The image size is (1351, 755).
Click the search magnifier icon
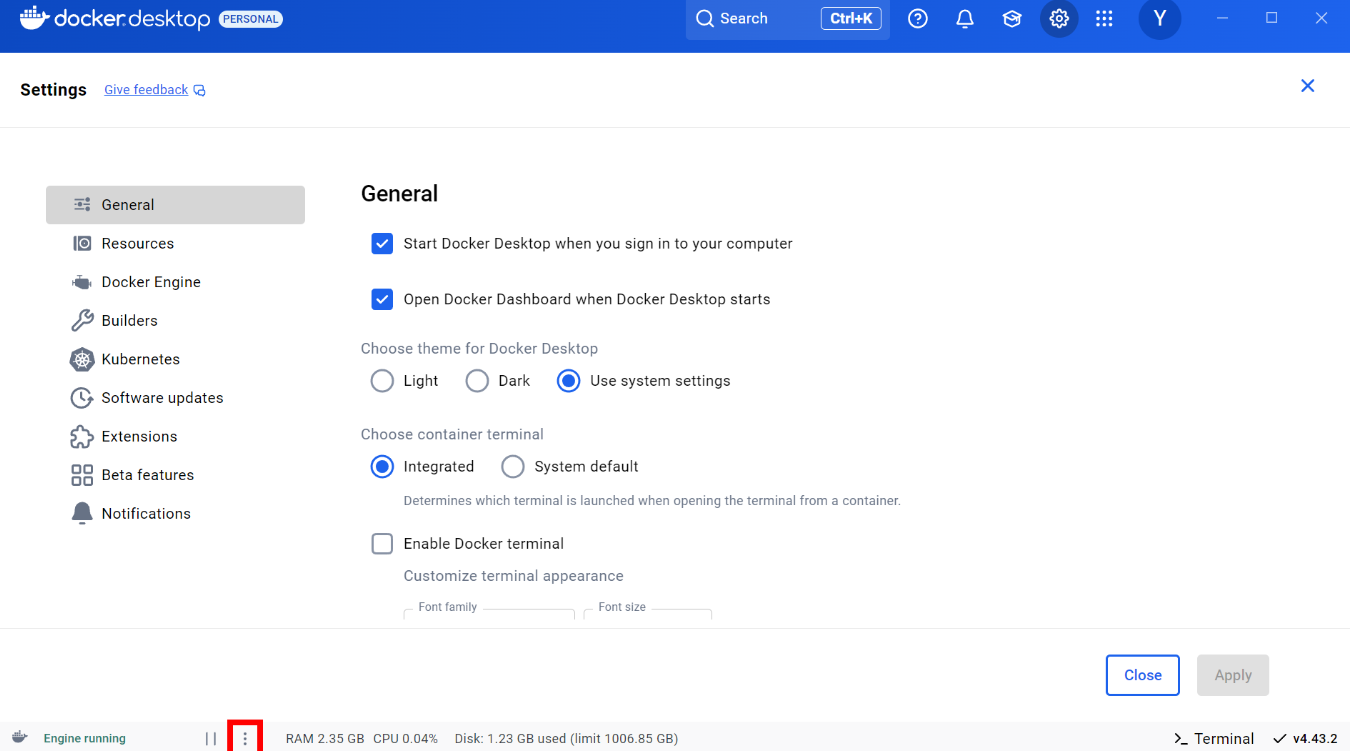click(x=705, y=19)
